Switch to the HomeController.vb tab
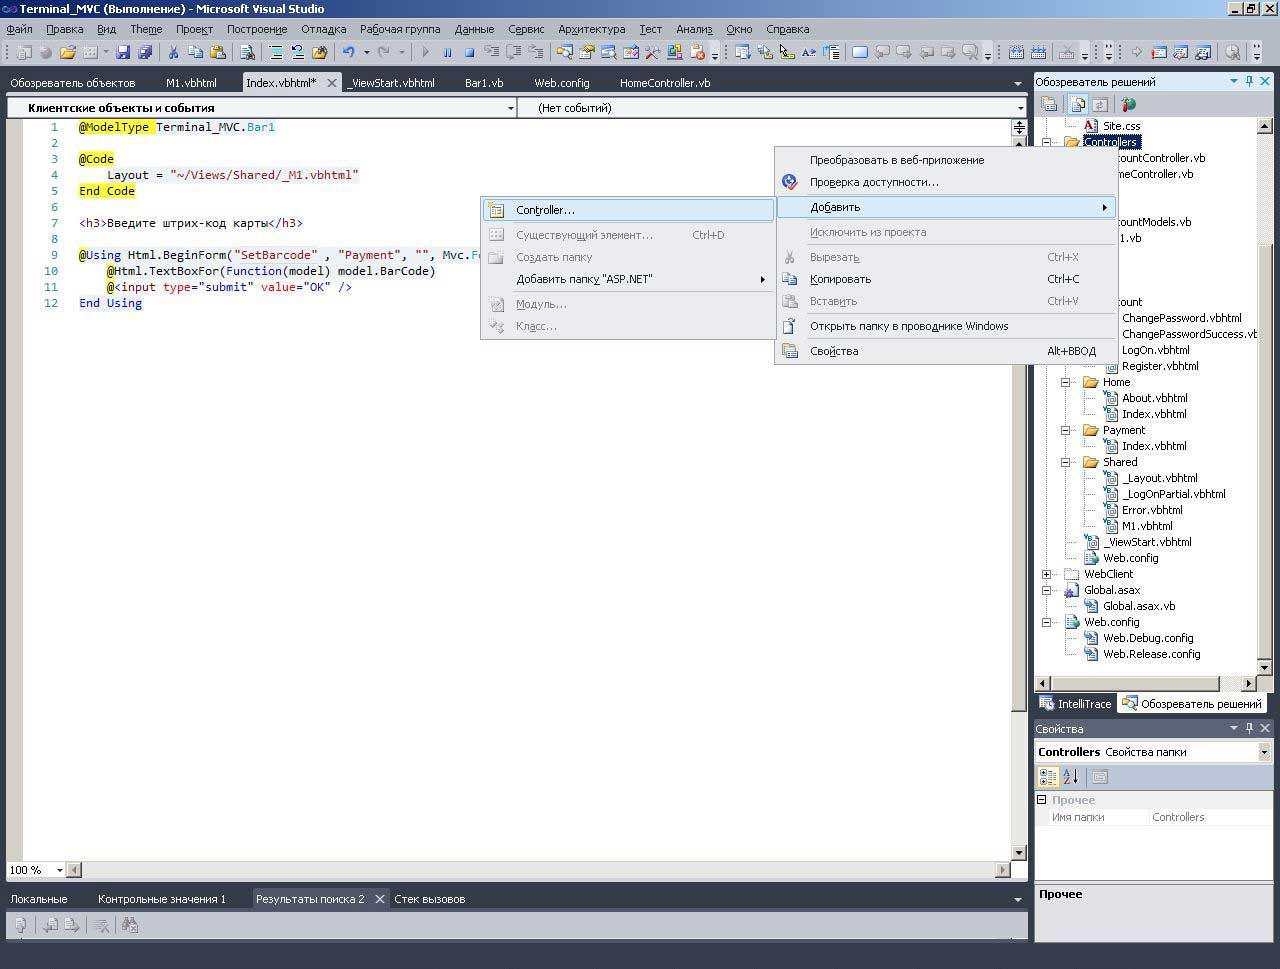 coord(665,83)
